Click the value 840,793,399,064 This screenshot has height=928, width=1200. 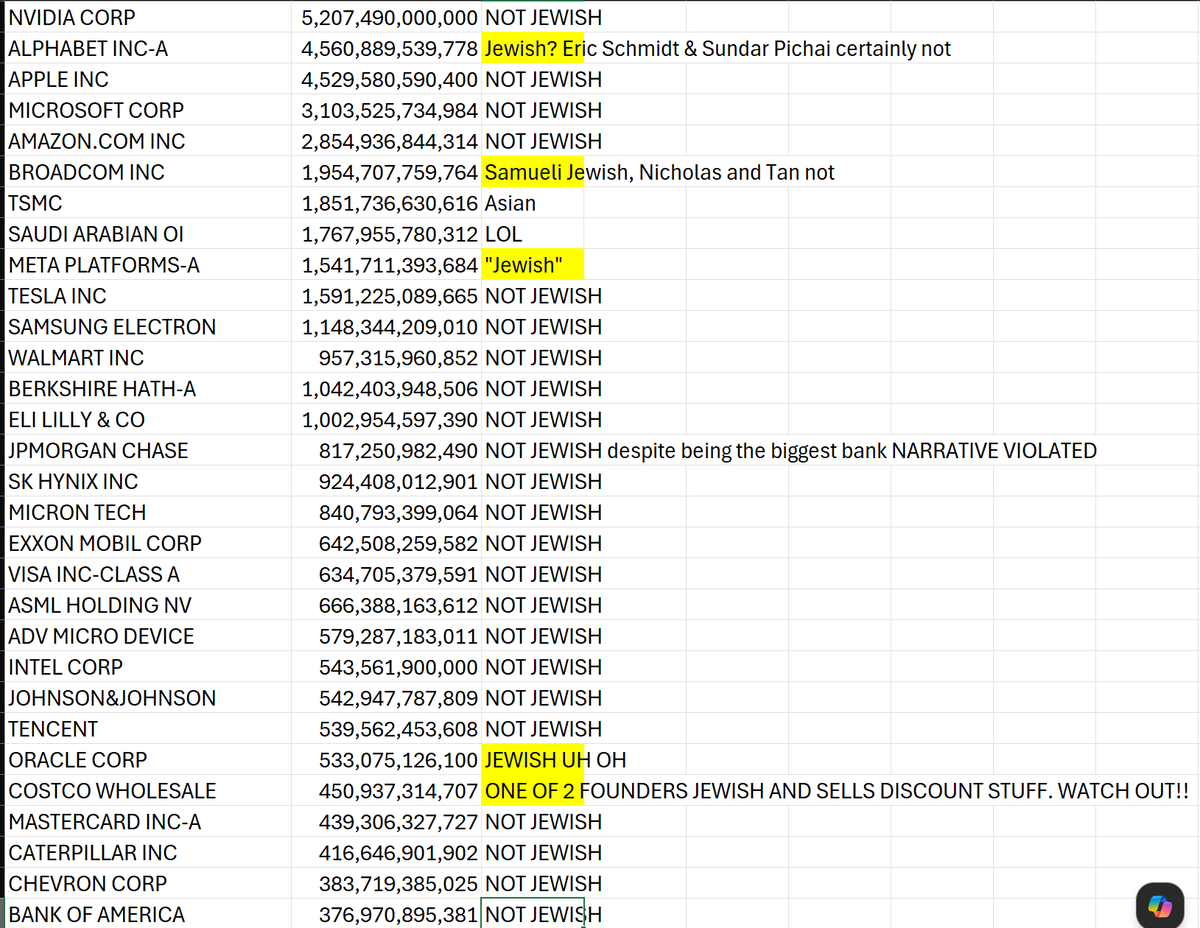tap(399, 512)
